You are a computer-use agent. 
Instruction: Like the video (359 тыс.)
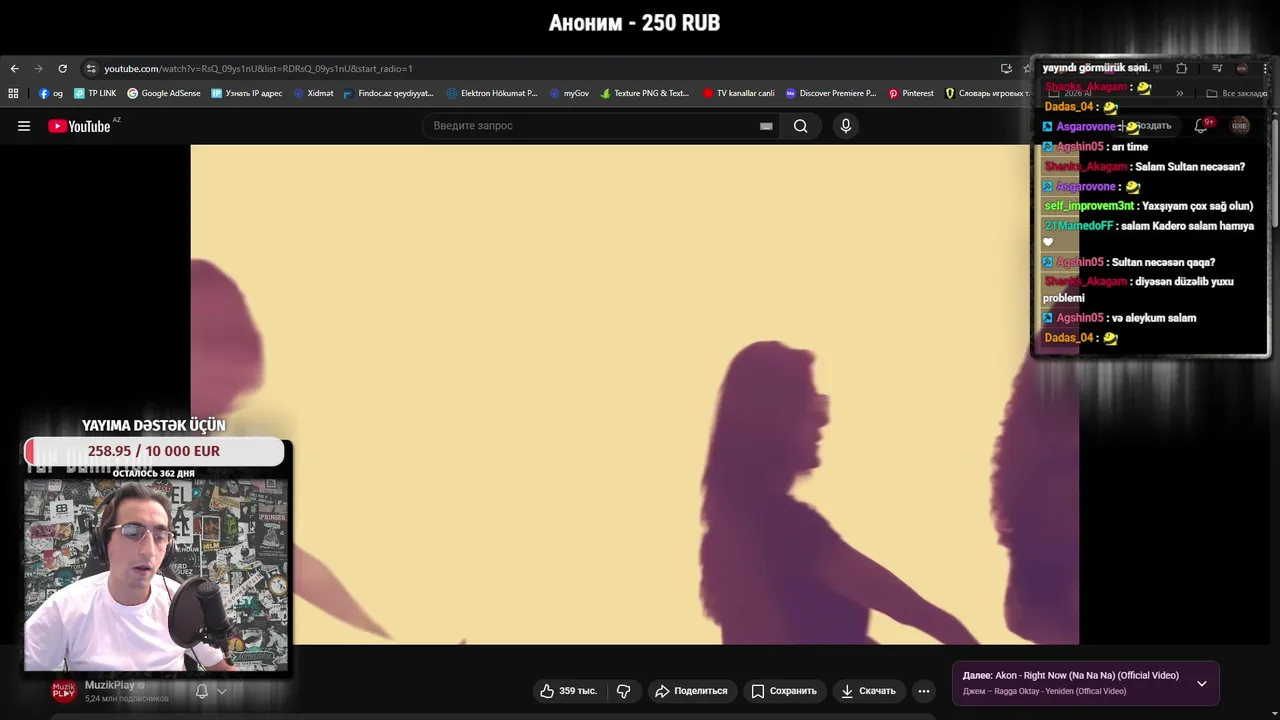(x=568, y=691)
